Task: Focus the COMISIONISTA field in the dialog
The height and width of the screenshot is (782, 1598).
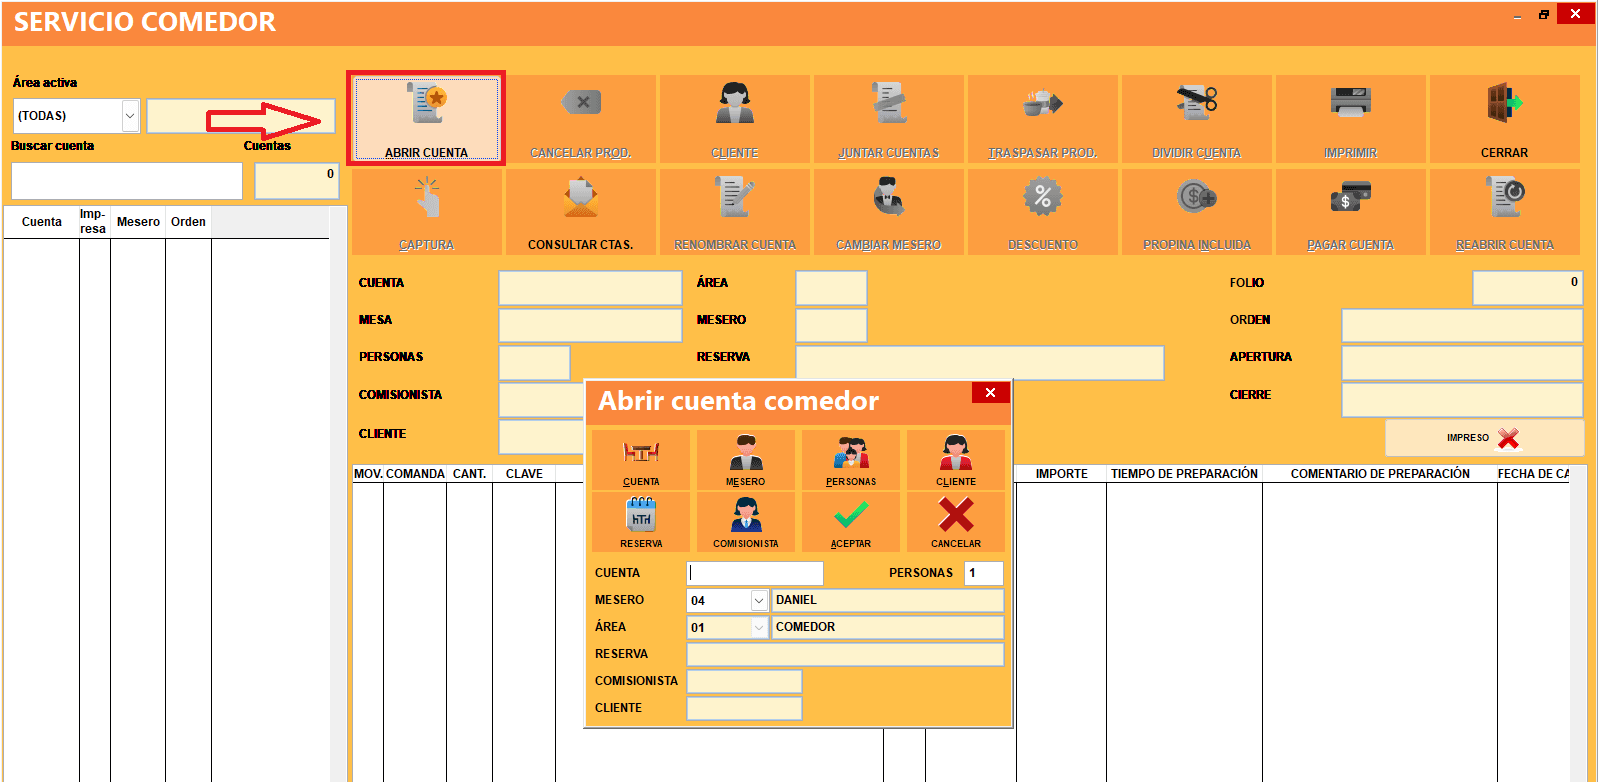Action: pos(744,681)
